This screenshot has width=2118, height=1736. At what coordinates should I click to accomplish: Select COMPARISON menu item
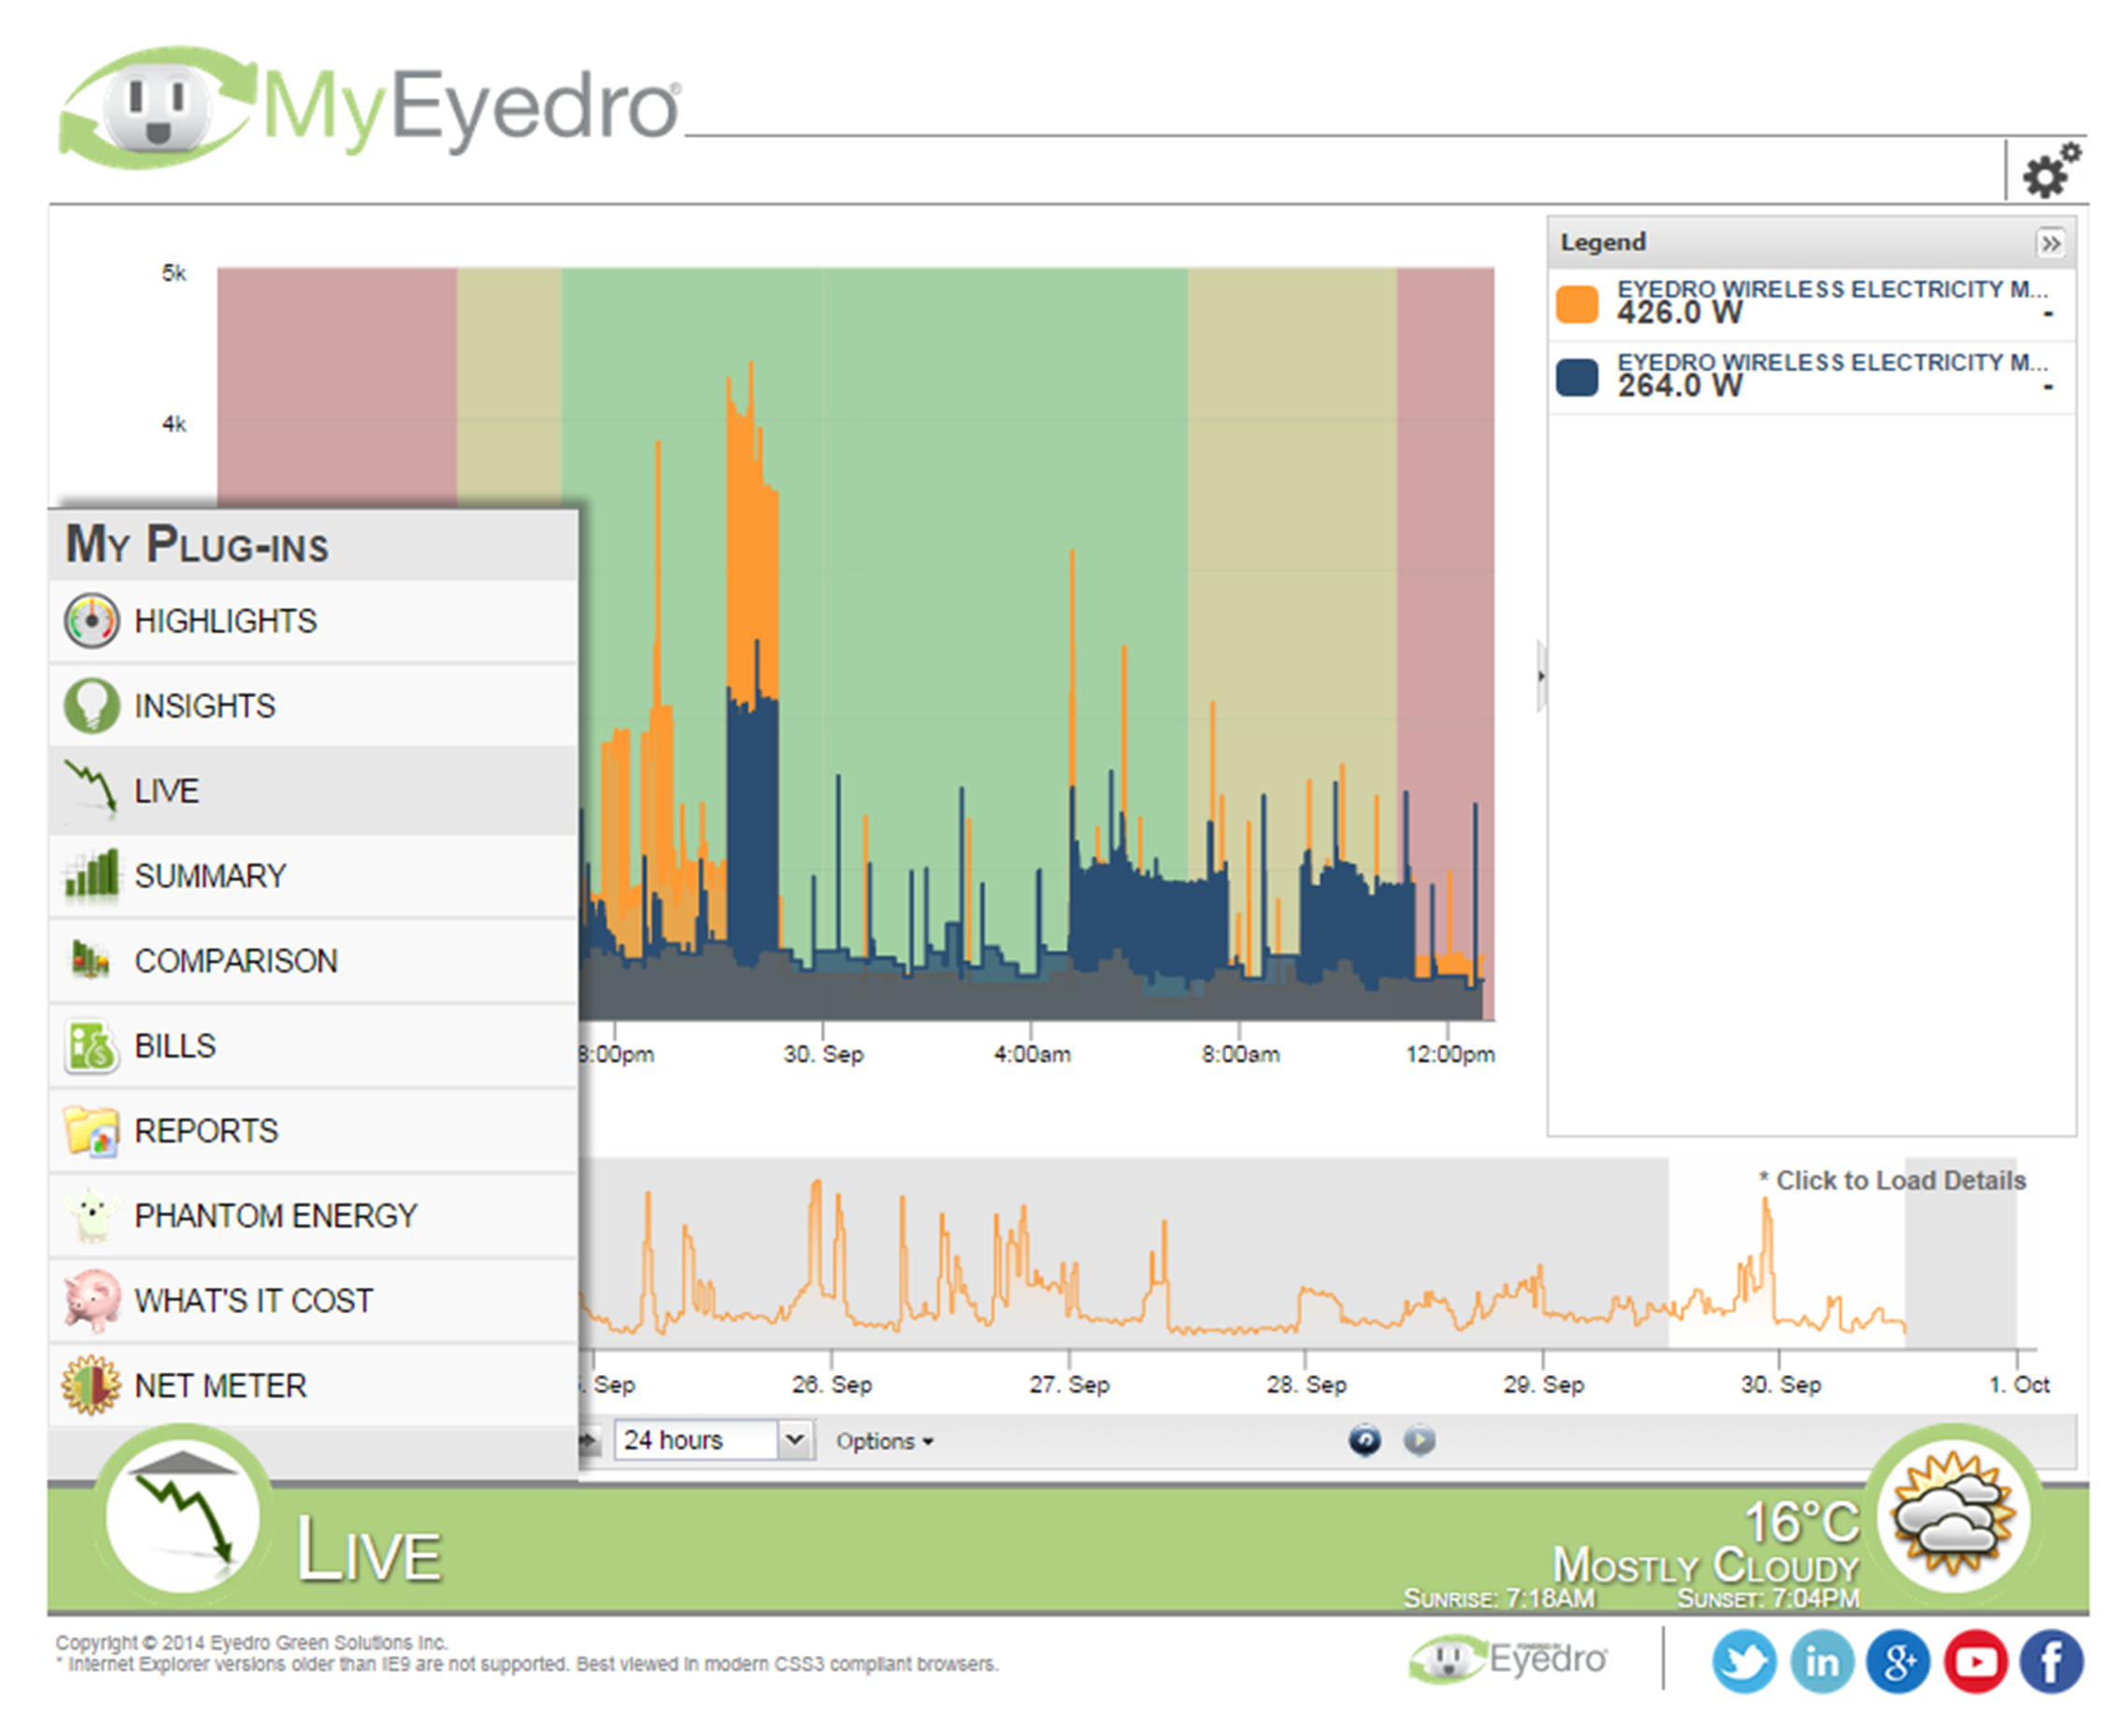313,961
